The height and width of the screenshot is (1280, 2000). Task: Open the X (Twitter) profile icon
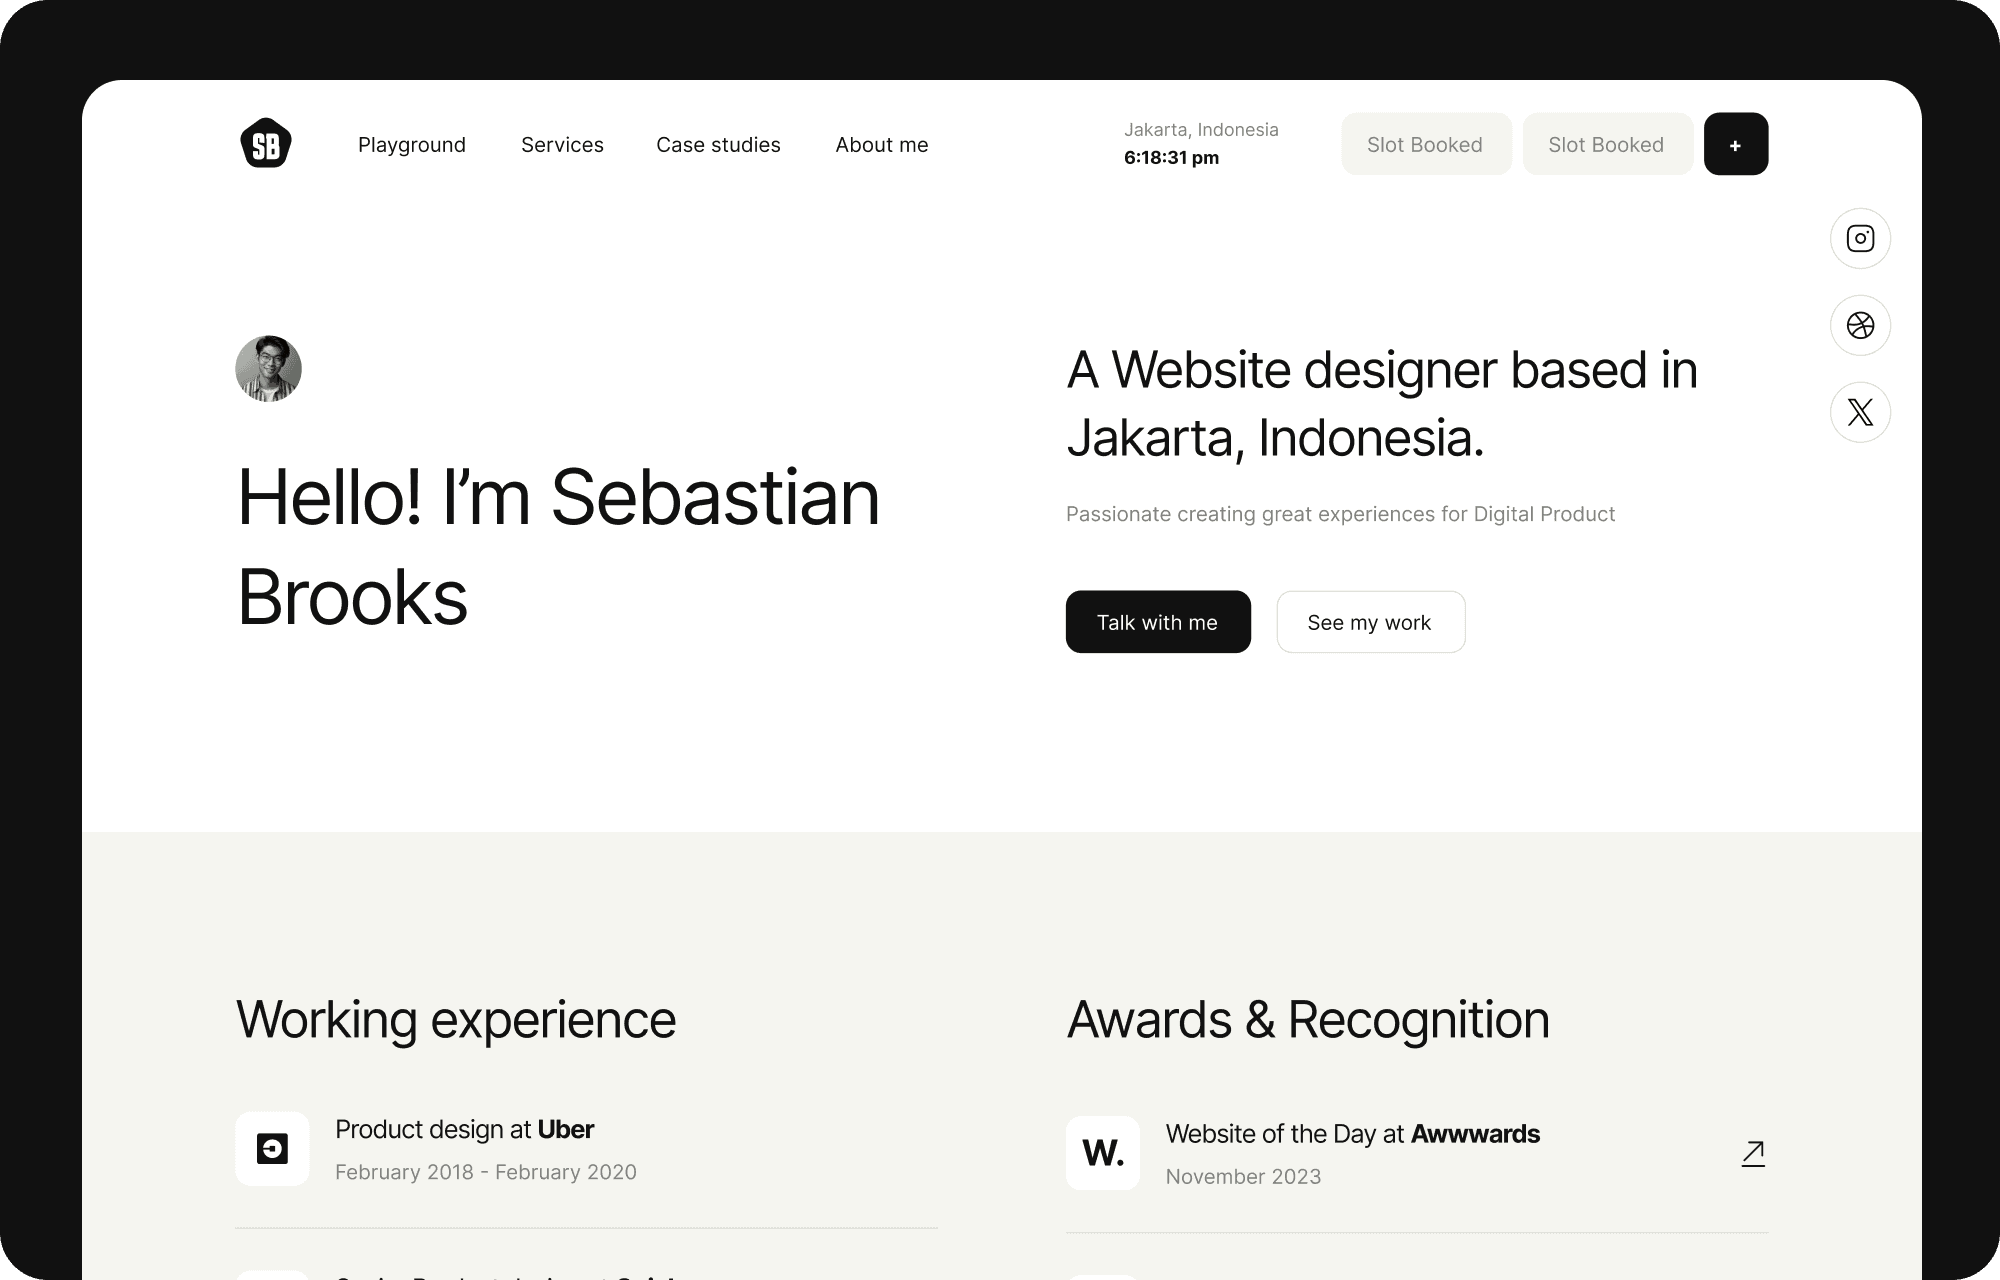point(1860,411)
